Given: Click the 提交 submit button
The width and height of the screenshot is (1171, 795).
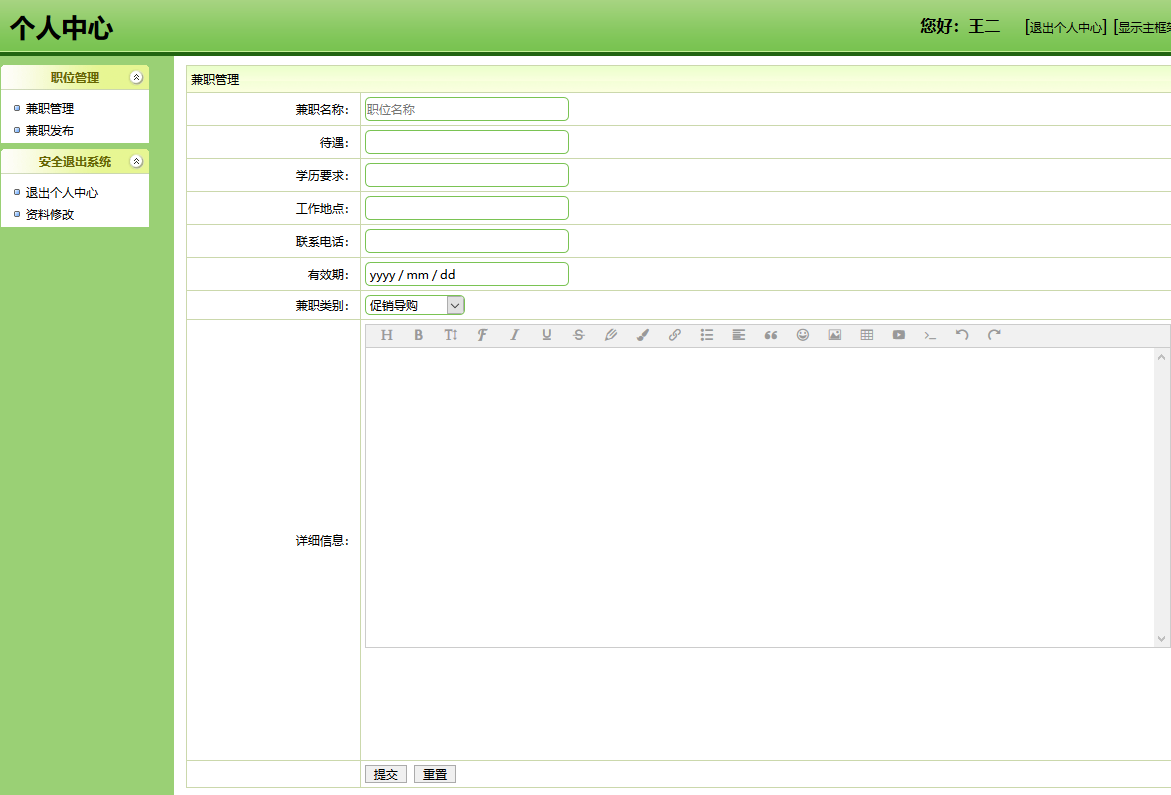Looking at the screenshot, I should tap(386, 774).
